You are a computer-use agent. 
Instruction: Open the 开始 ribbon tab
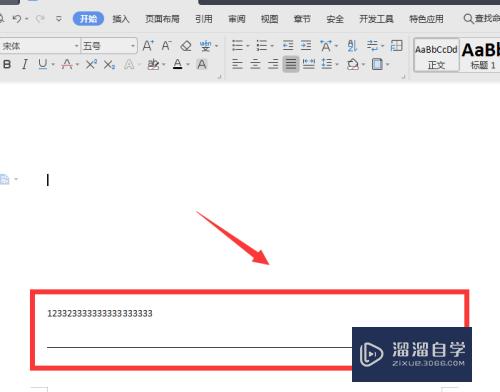tap(88, 19)
